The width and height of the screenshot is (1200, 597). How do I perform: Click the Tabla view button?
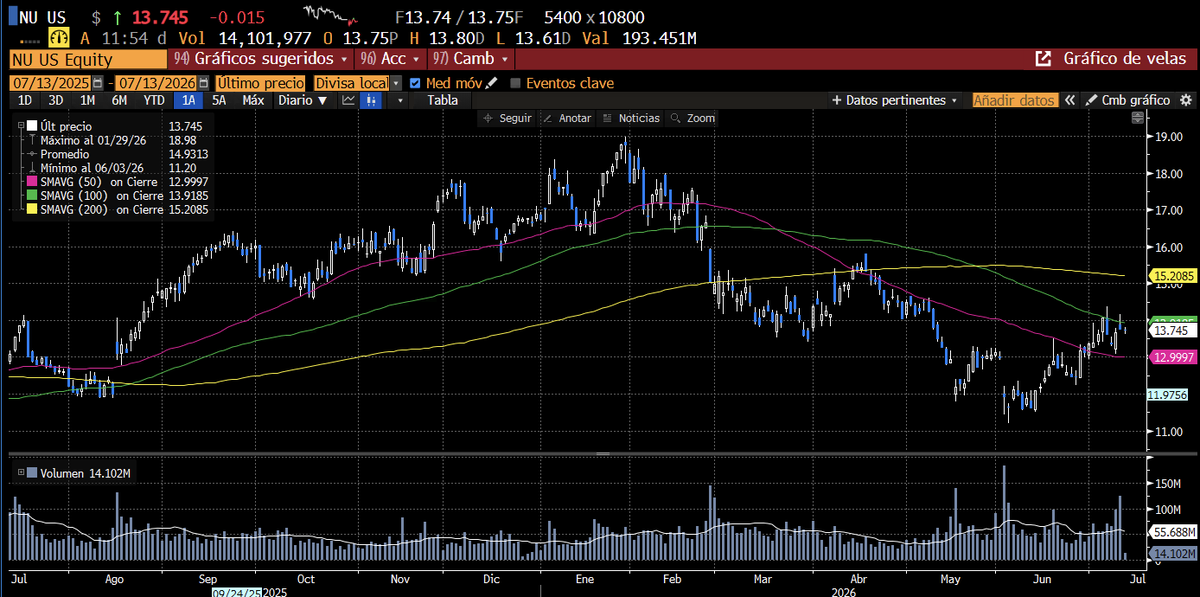(x=443, y=100)
